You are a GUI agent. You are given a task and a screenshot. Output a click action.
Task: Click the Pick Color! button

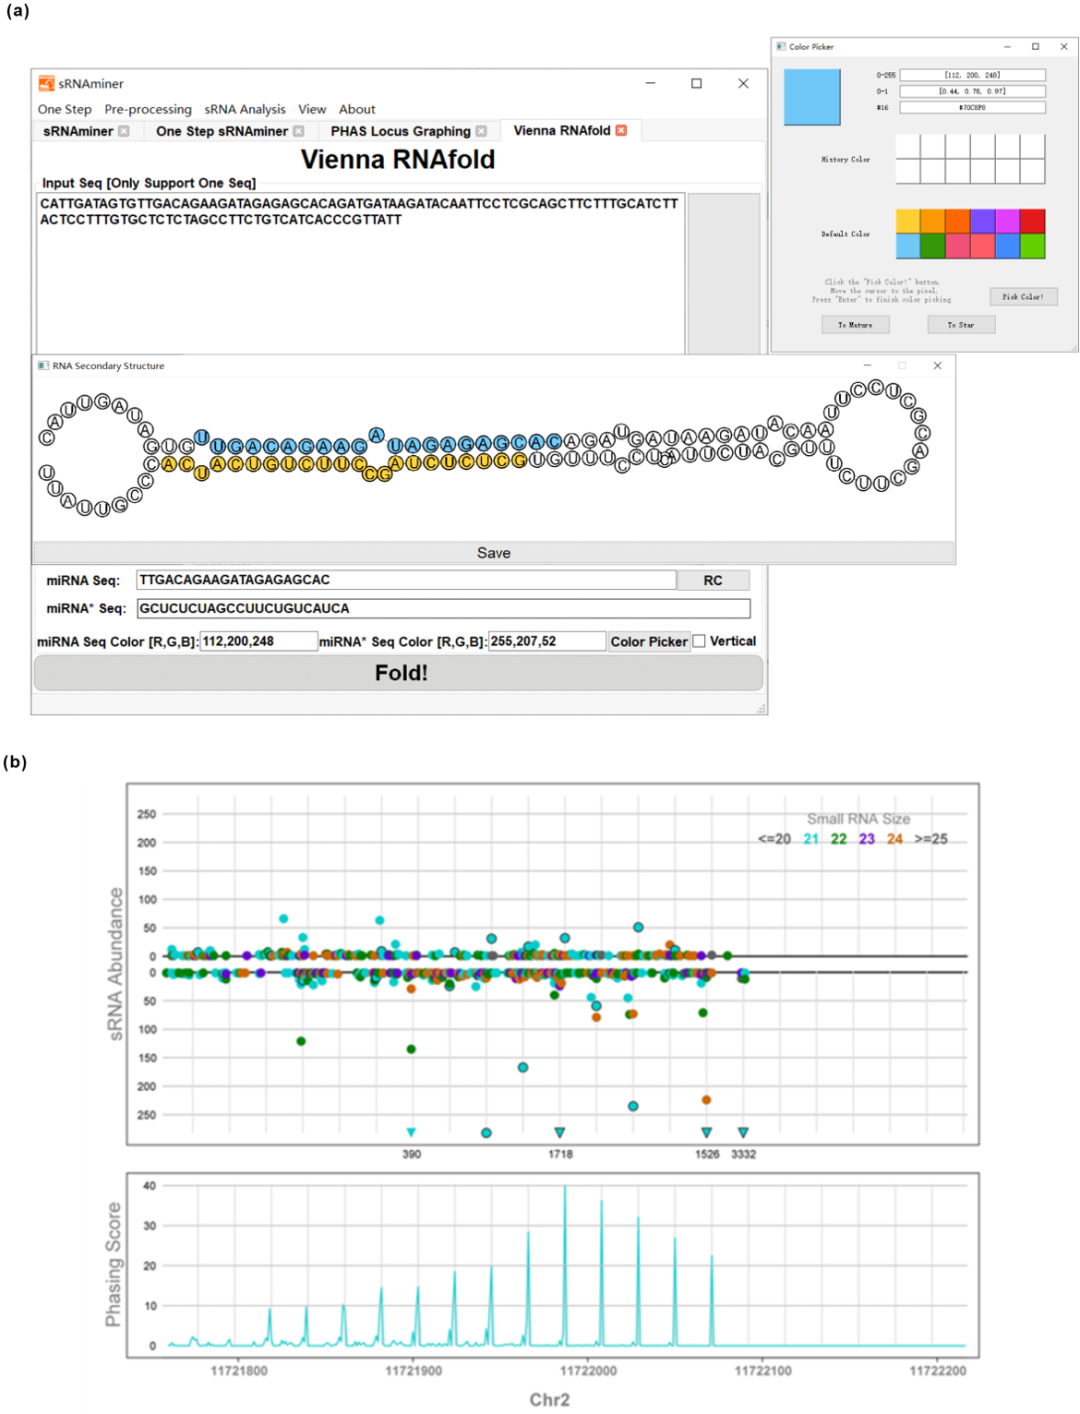tap(1023, 297)
